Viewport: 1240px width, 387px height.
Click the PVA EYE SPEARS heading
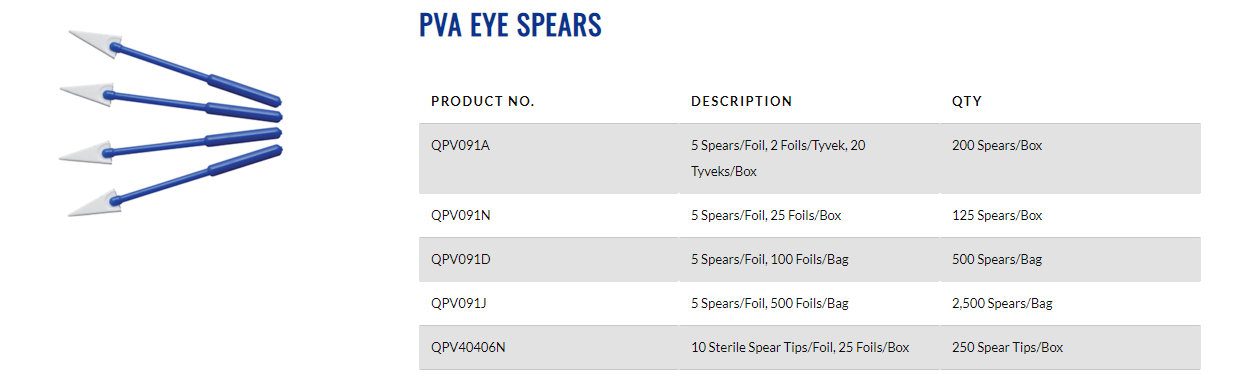point(510,25)
